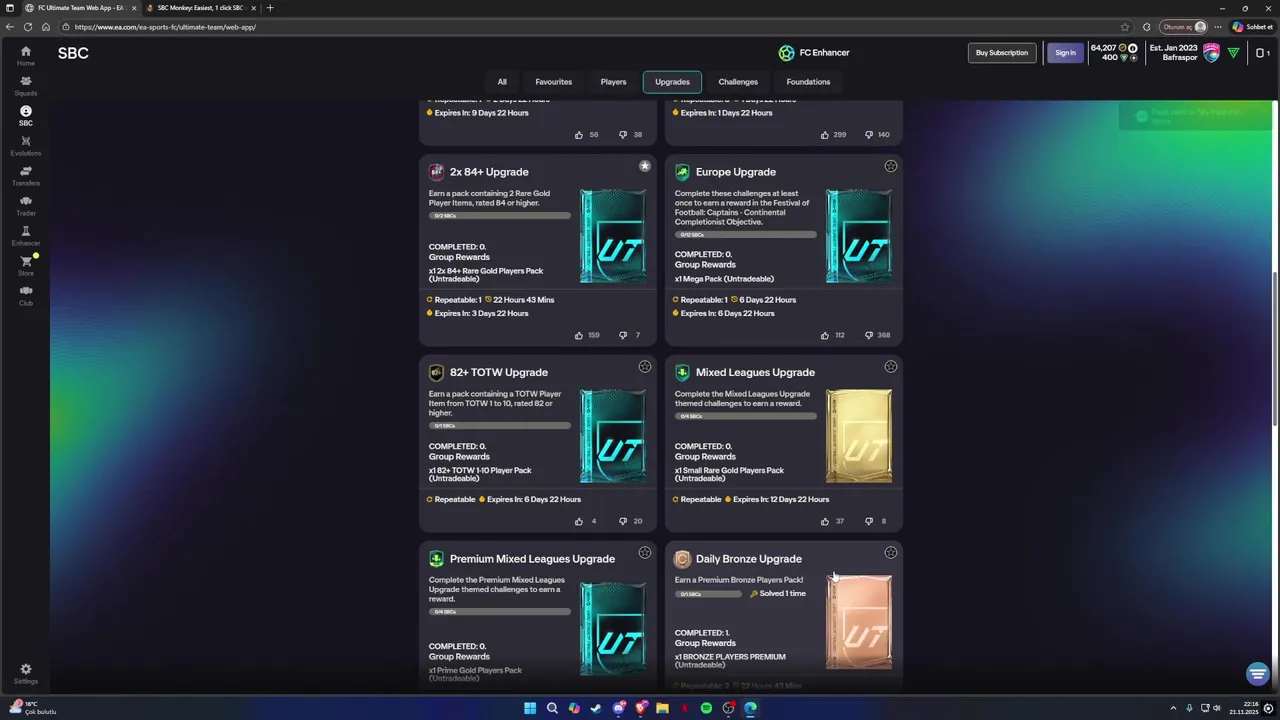
Task: Open the Club sidebar item
Action: click(x=25, y=296)
